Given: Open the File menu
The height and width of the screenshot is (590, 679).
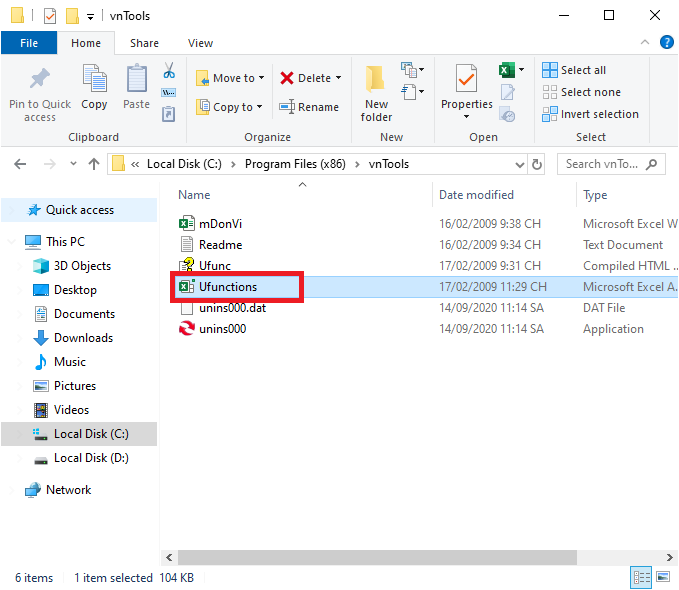Looking at the screenshot, I should point(29,43).
